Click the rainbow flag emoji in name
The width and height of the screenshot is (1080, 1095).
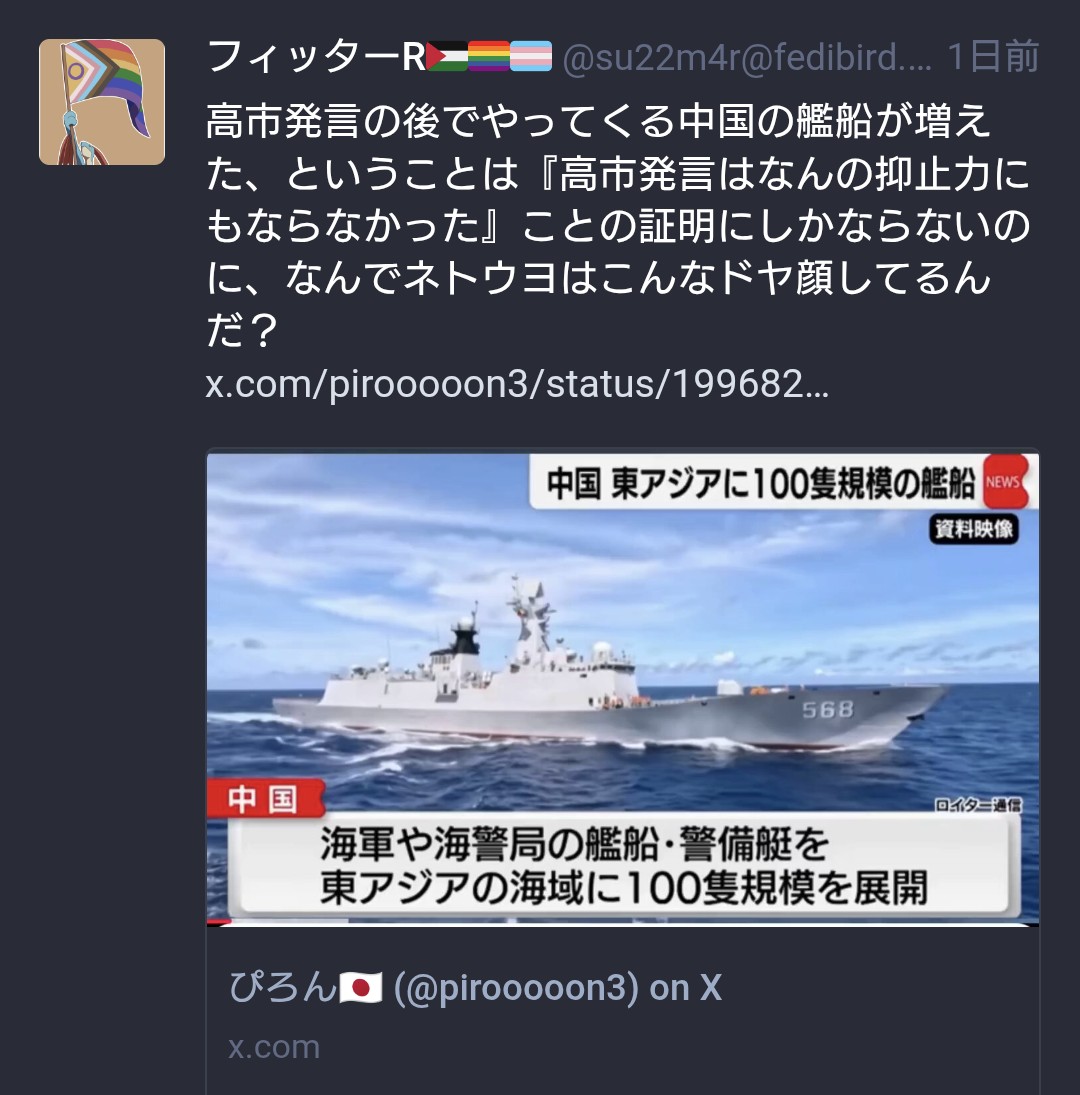tap(489, 57)
